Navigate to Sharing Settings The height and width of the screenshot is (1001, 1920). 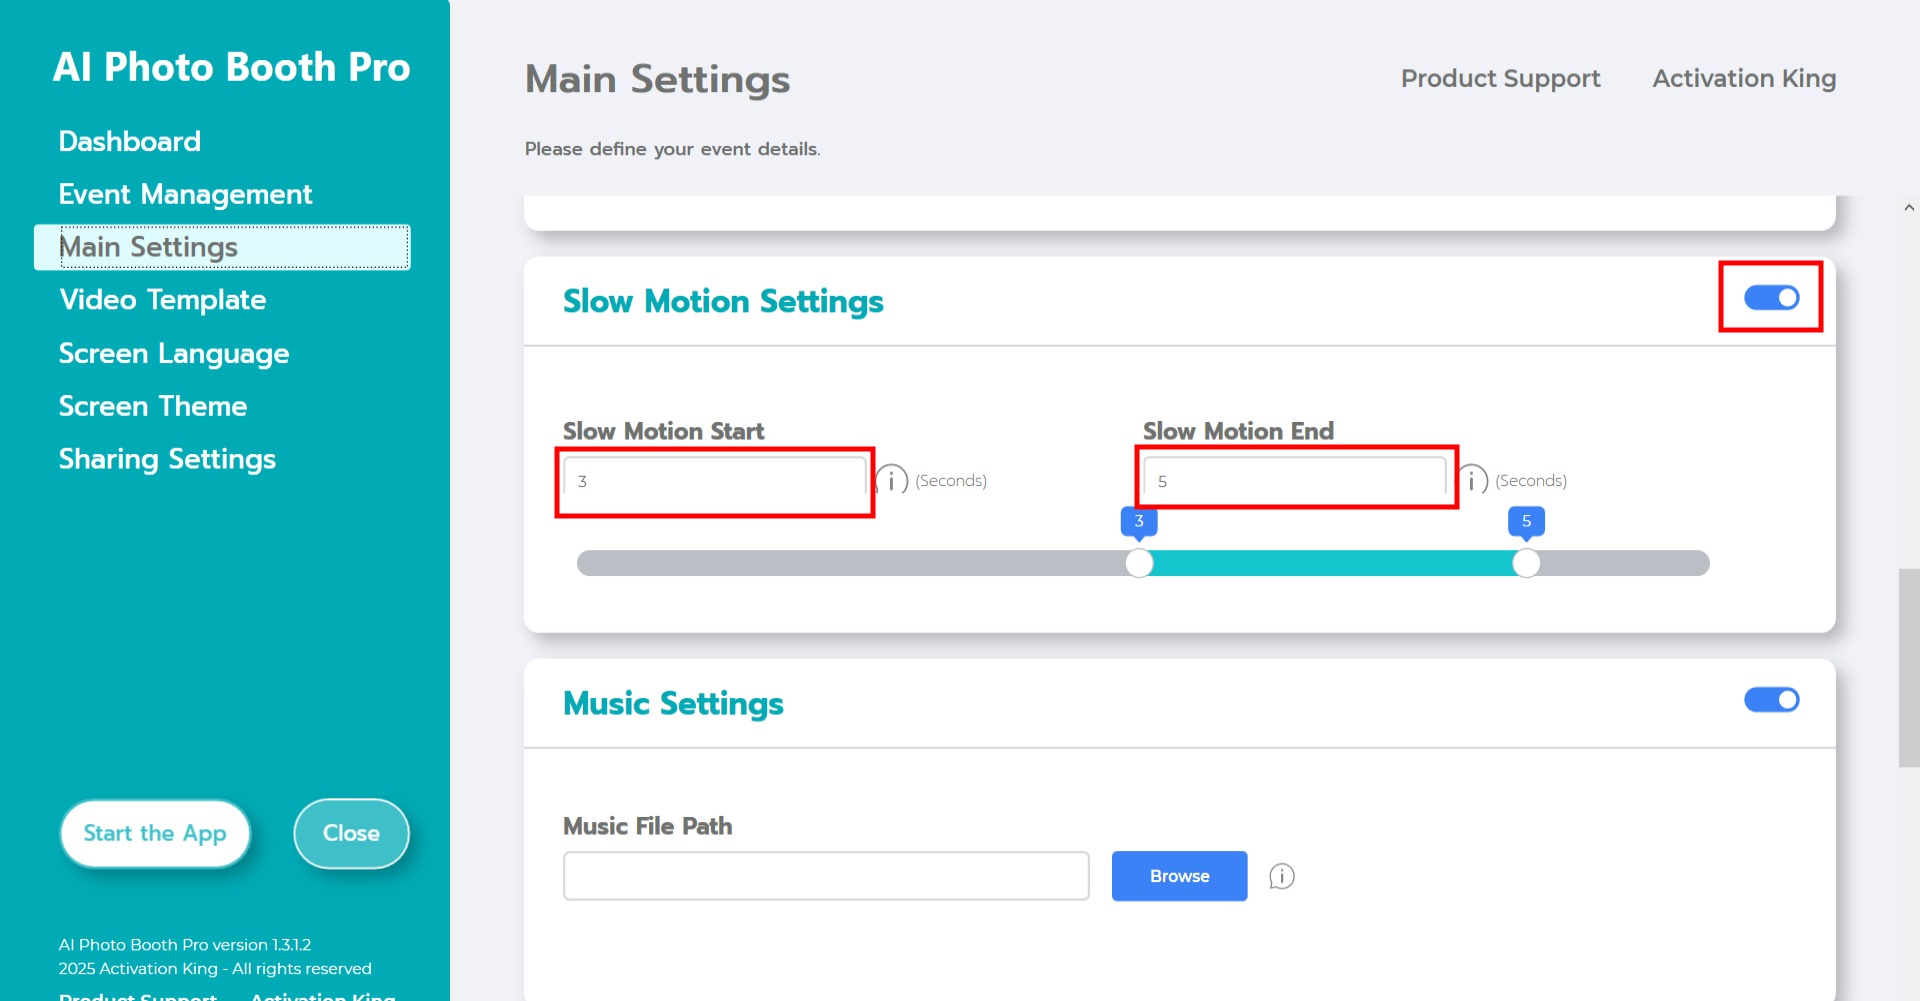(167, 459)
